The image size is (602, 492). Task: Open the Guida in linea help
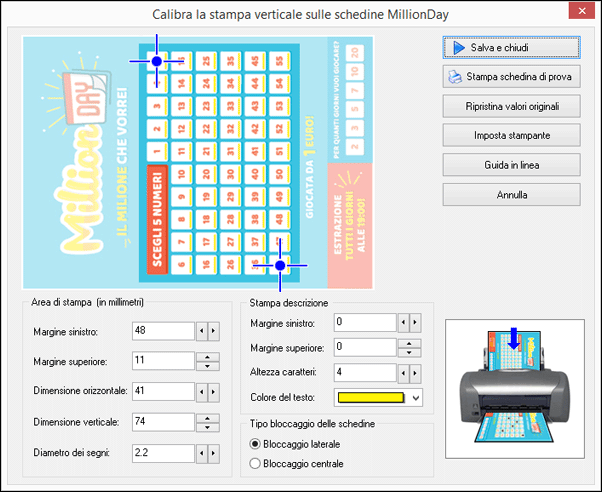pyautogui.click(x=511, y=164)
